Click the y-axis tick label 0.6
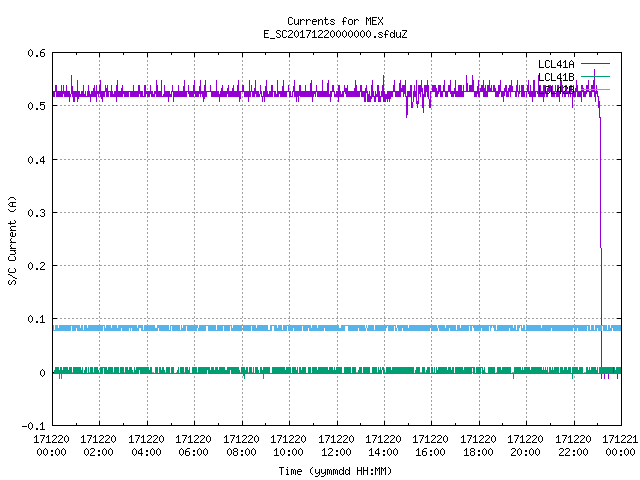640x480 pixels. [36, 53]
